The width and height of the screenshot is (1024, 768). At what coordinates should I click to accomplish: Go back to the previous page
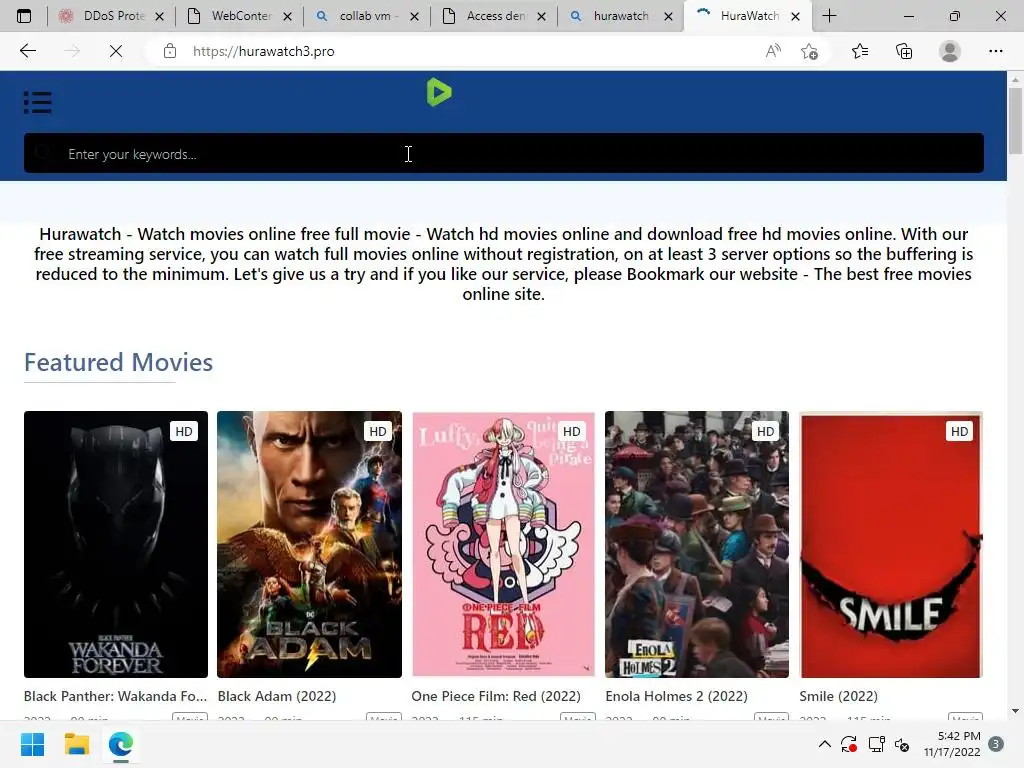[27, 51]
